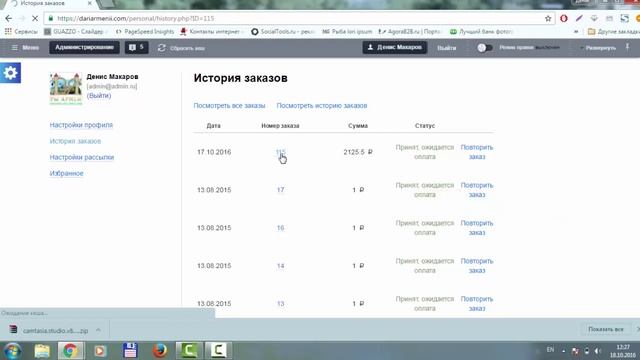Bookmark page with star icon

coord(548,18)
